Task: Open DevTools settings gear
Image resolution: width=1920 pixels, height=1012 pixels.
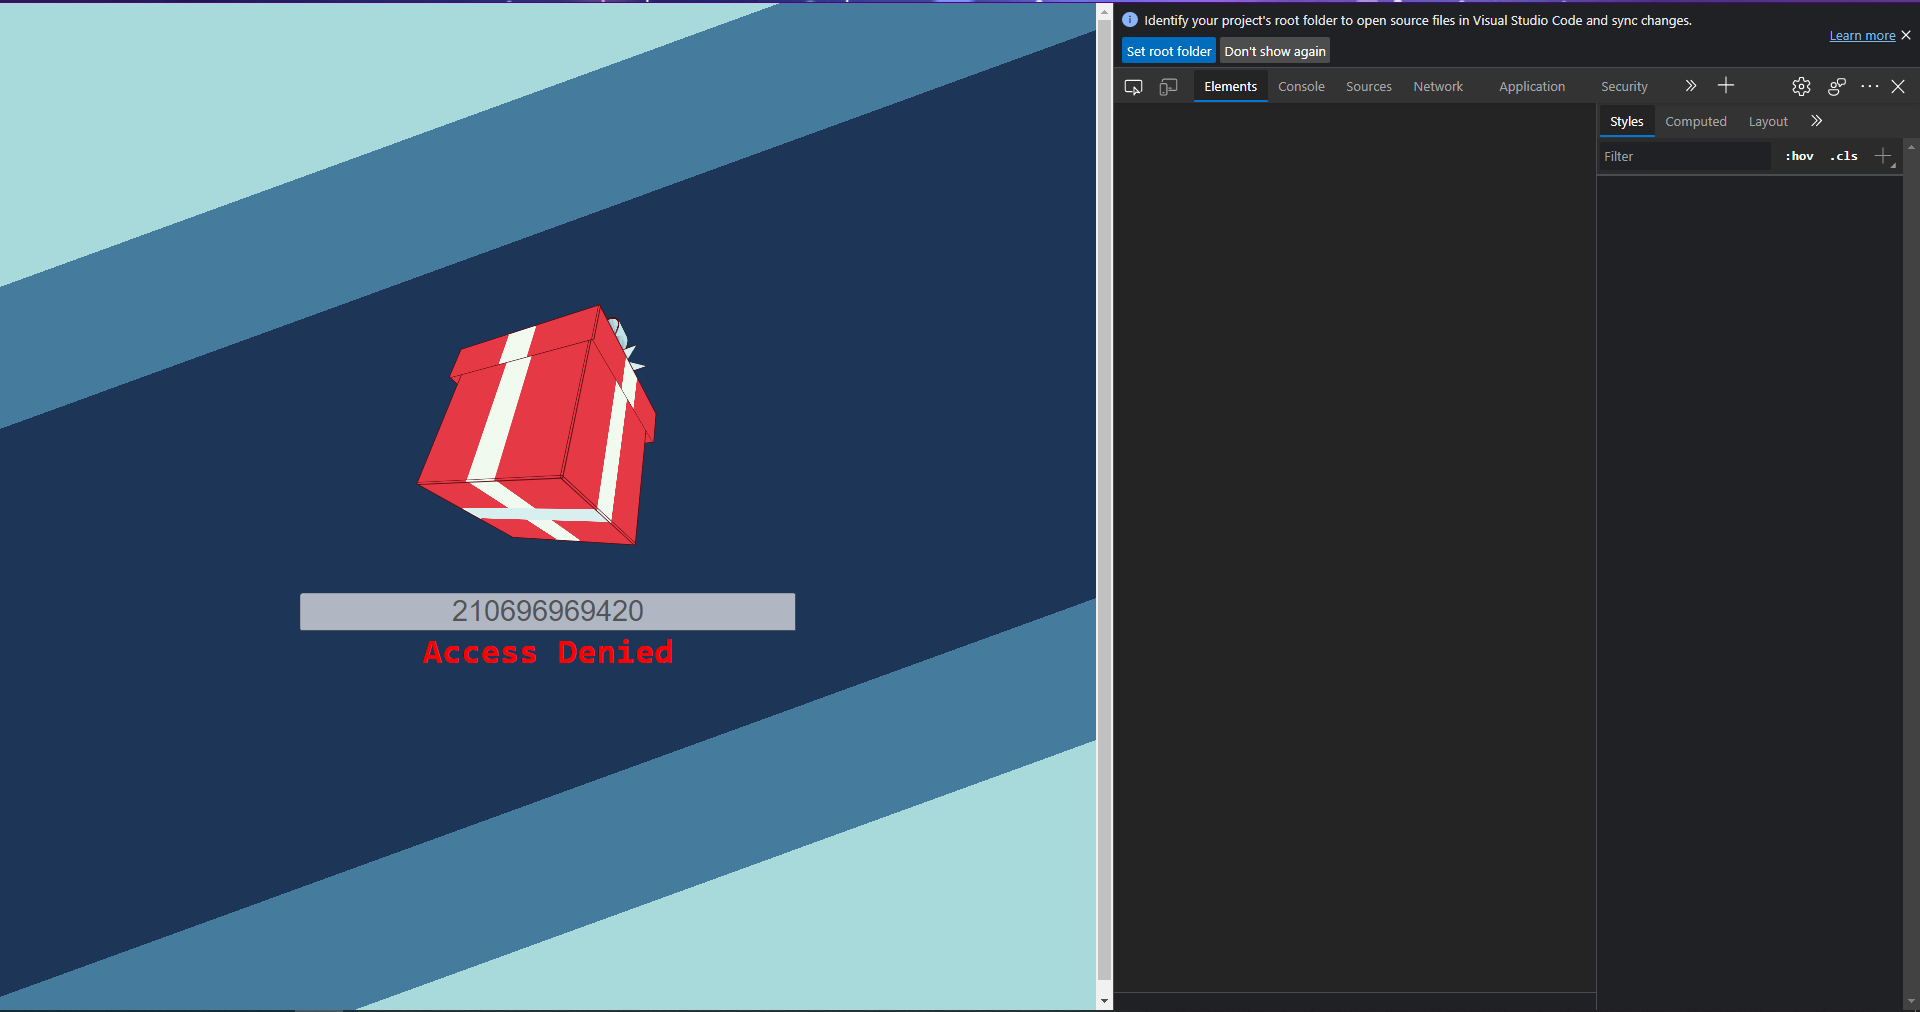Action: coord(1801,87)
